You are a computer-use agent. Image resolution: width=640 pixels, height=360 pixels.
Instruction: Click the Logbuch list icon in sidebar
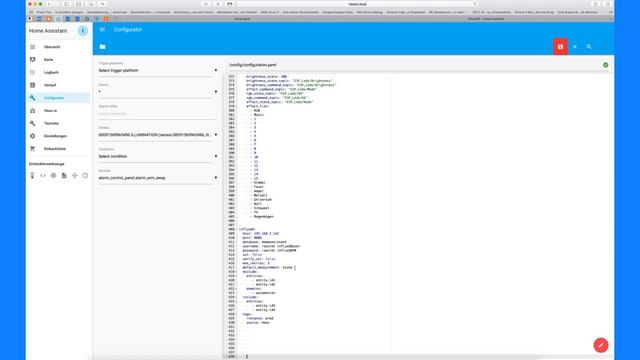click(x=33, y=72)
